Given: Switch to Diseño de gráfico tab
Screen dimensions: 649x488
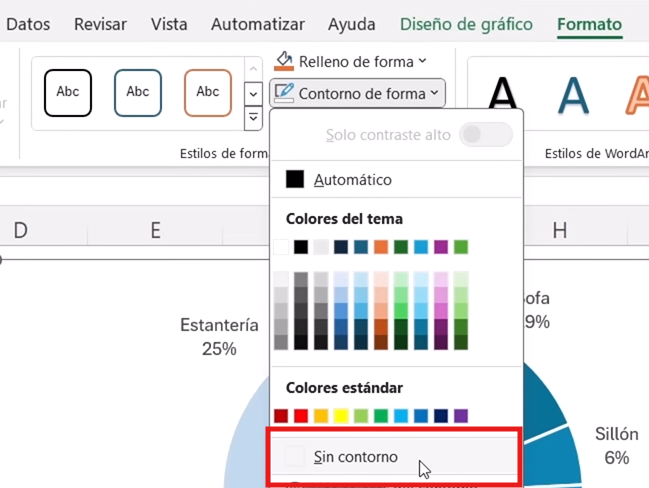Looking at the screenshot, I should point(466,24).
